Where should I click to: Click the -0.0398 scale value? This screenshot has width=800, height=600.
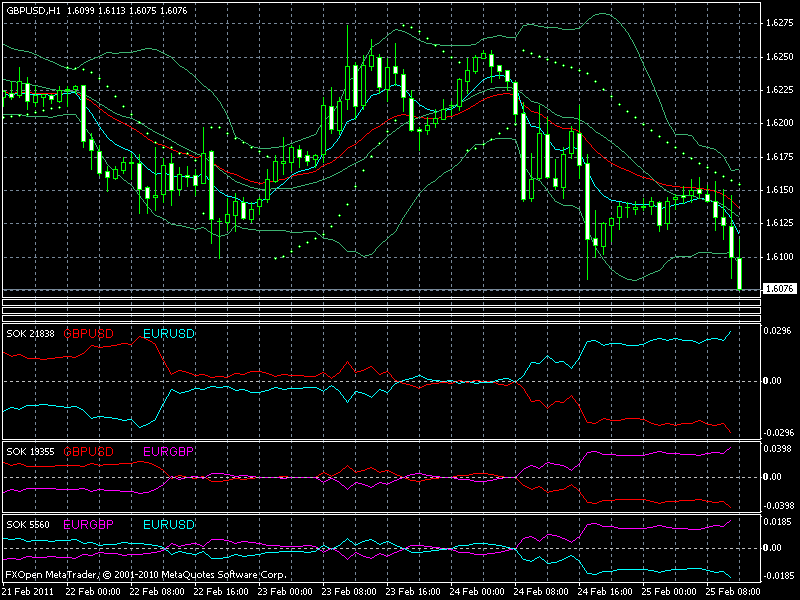pos(779,506)
